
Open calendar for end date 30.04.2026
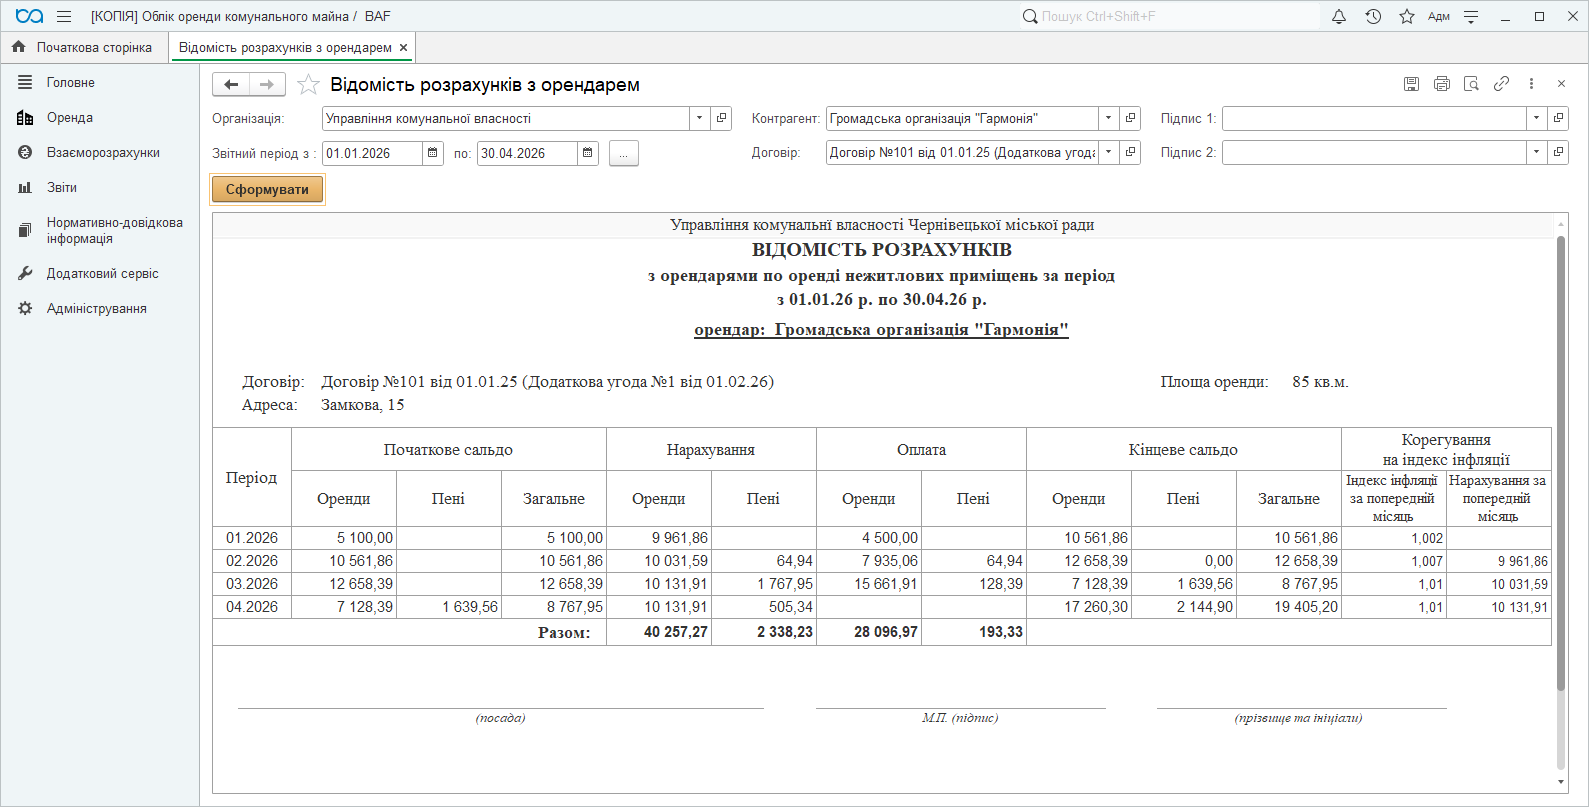click(x=588, y=153)
